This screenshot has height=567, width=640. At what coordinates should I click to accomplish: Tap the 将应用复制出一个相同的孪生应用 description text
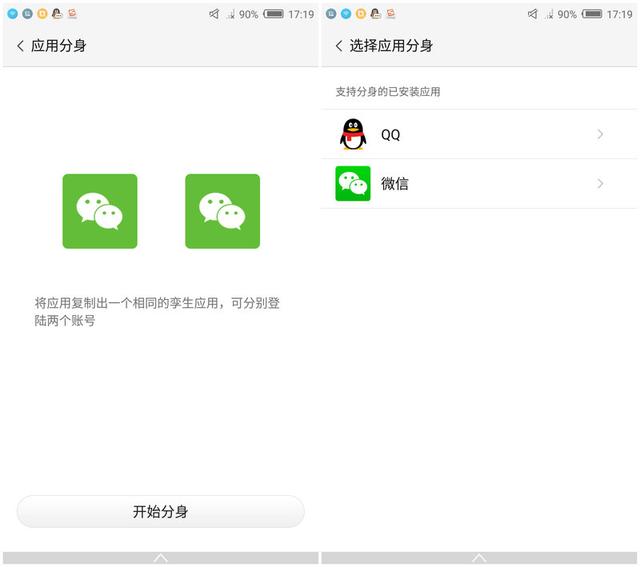pos(157,311)
